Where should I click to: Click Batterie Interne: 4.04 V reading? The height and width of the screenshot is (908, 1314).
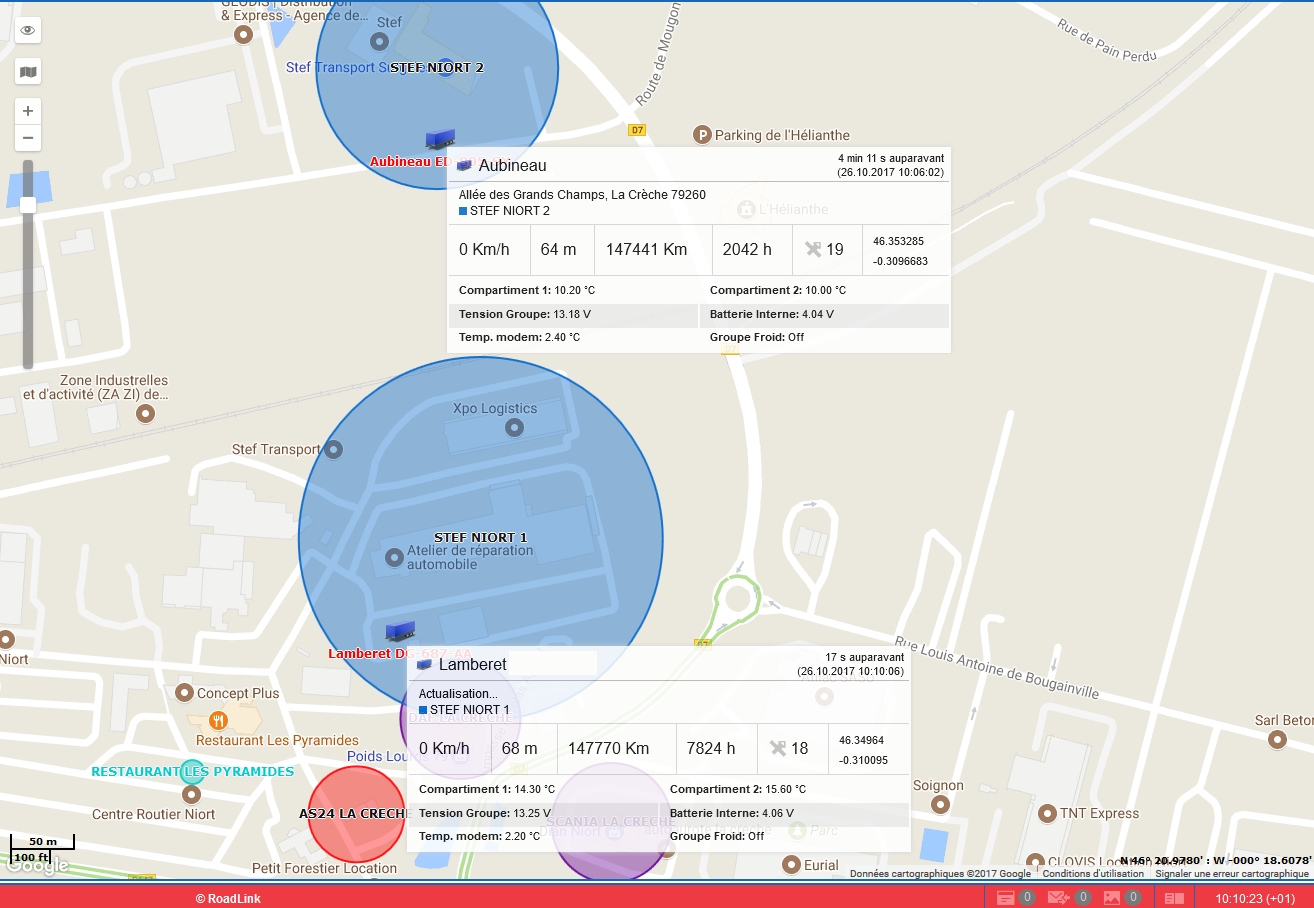click(772, 314)
